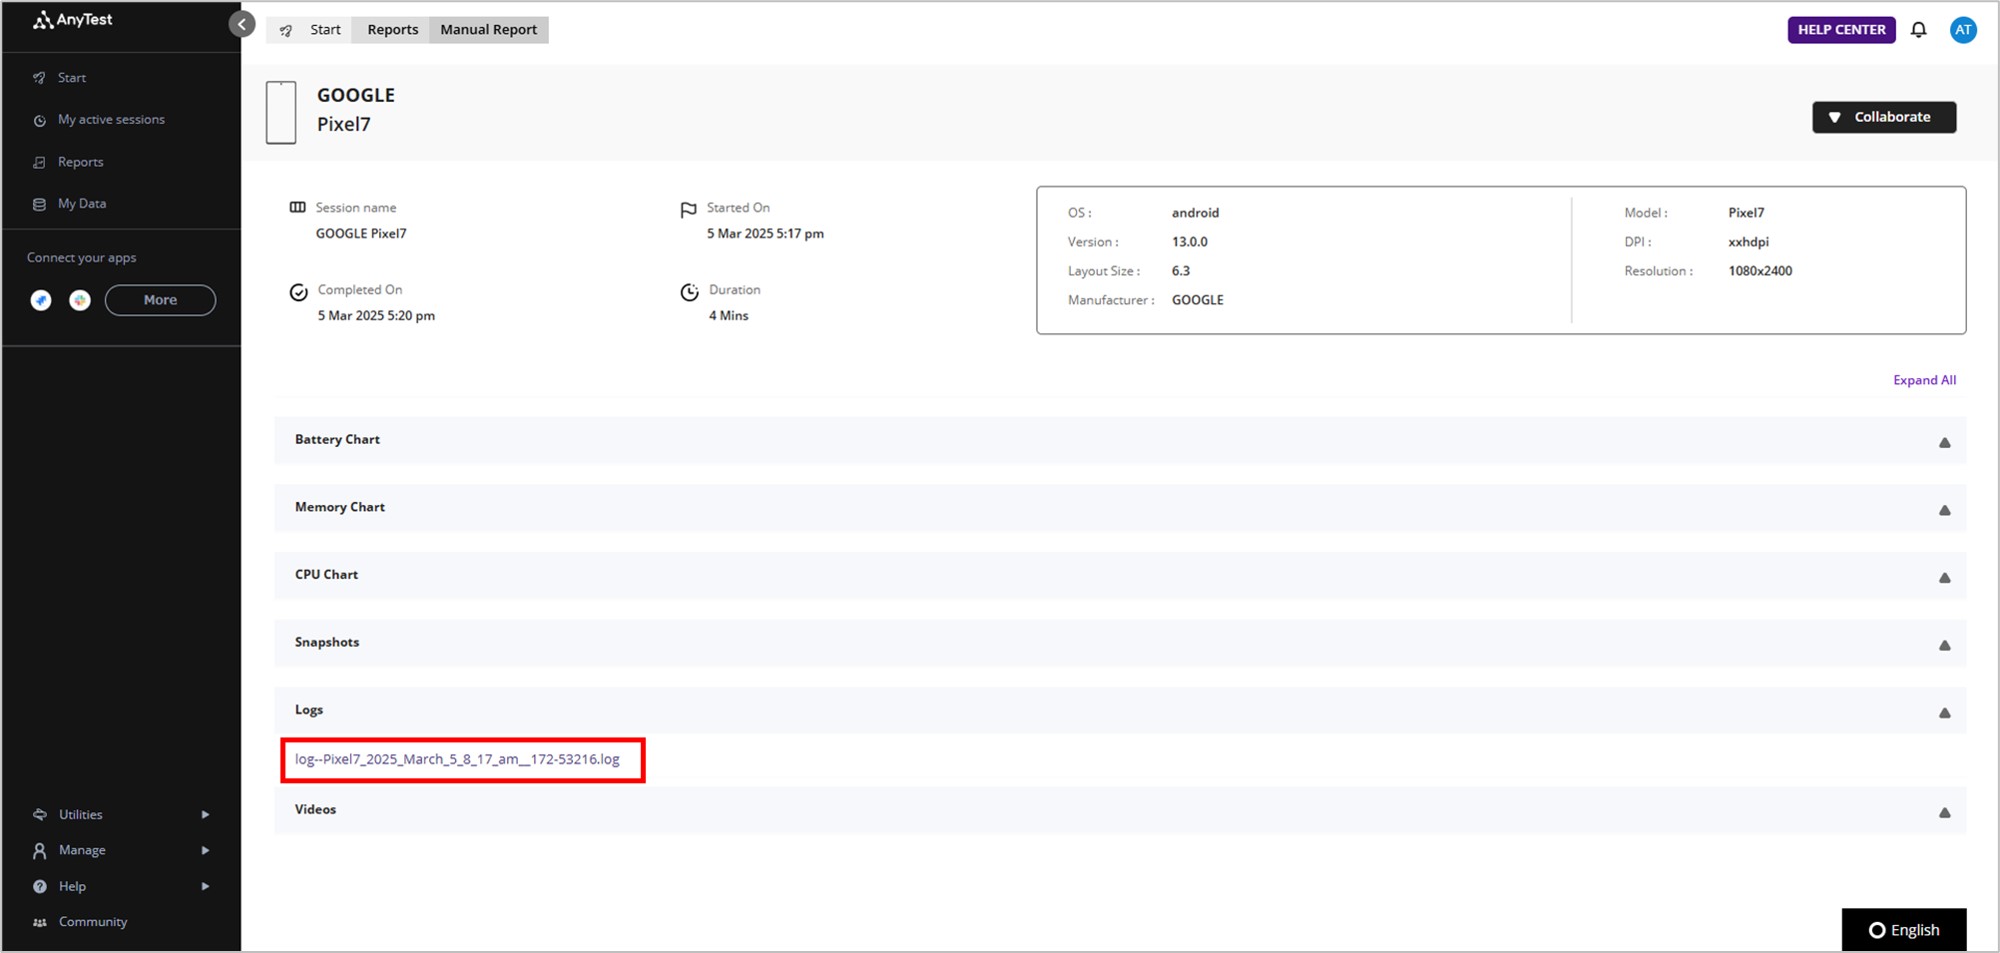Viewport: 2000px width, 953px height.
Task: Collapse the sidebar with the arrow button
Action: click(x=242, y=24)
